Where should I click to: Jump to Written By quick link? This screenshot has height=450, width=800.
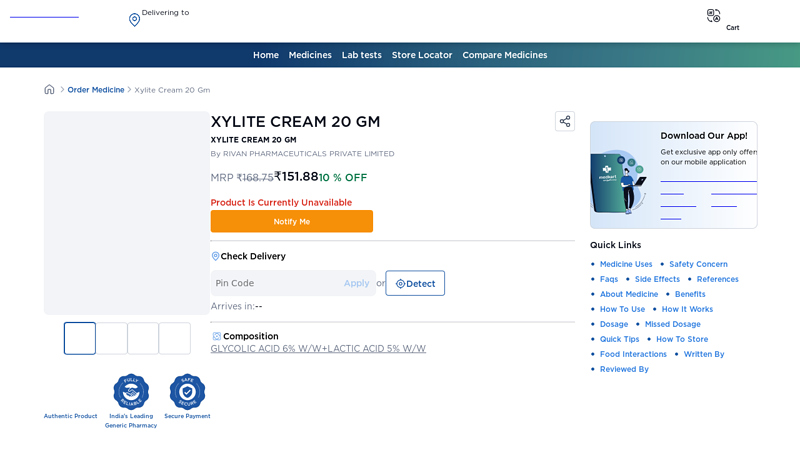[704, 354]
